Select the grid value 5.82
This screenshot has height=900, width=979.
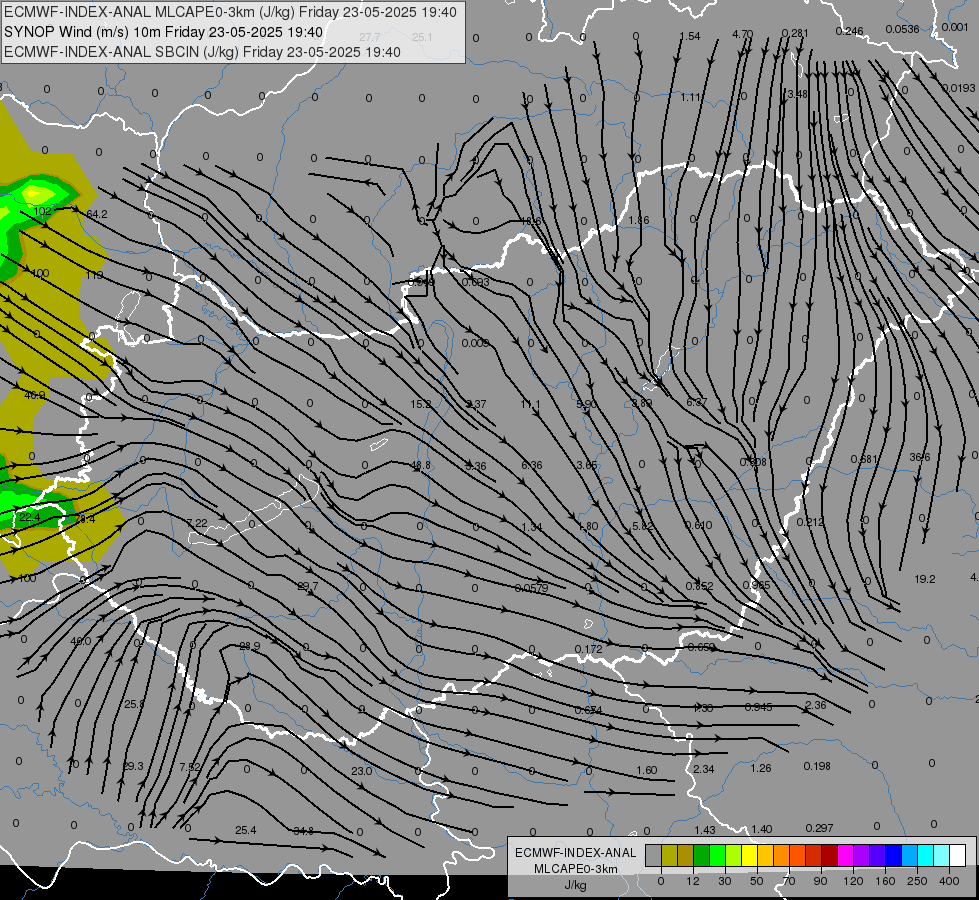coord(642,526)
